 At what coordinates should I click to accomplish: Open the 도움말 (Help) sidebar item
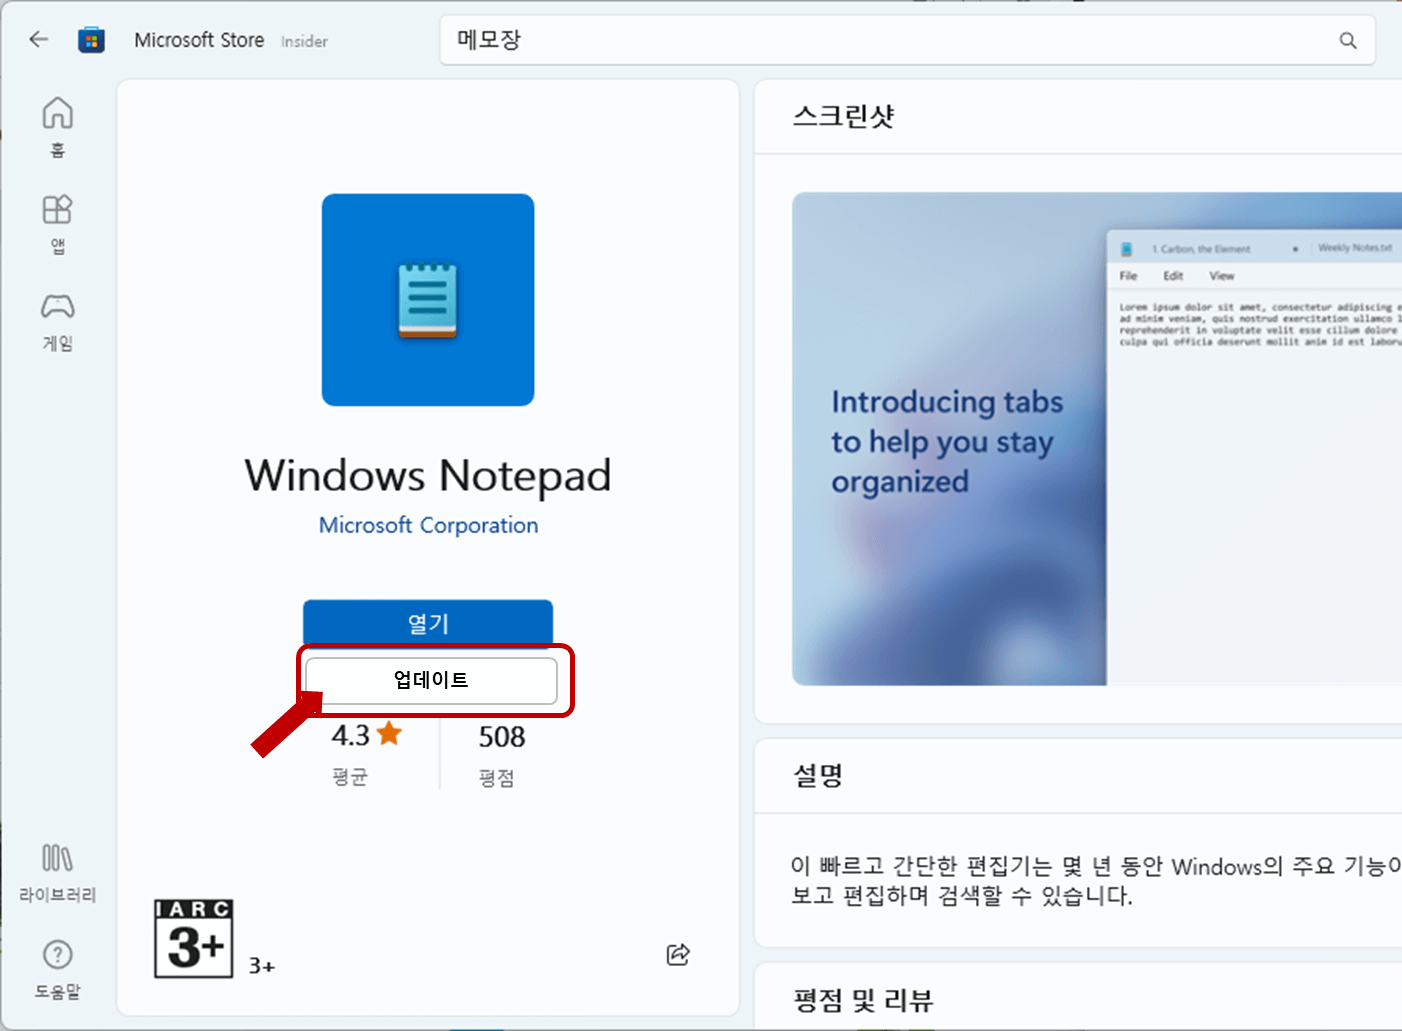tap(57, 970)
